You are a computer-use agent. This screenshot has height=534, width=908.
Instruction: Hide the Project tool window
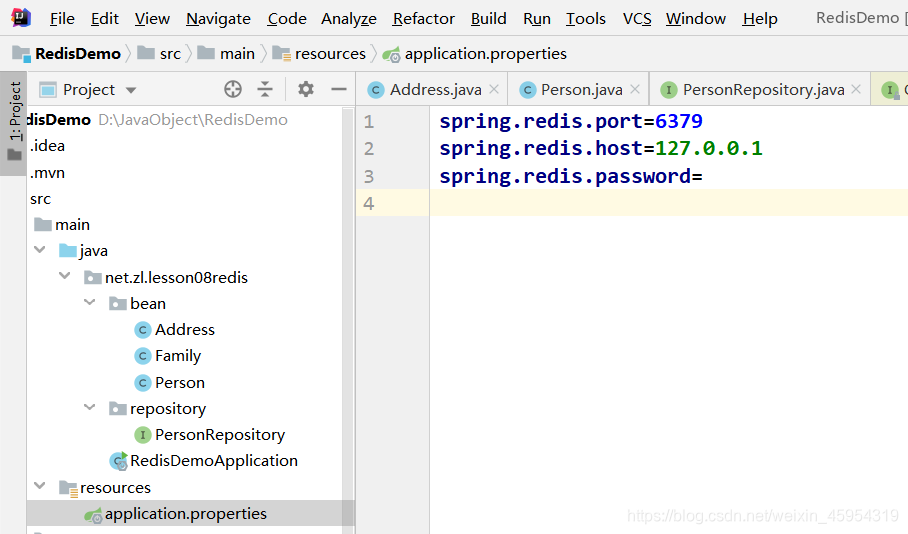(339, 89)
